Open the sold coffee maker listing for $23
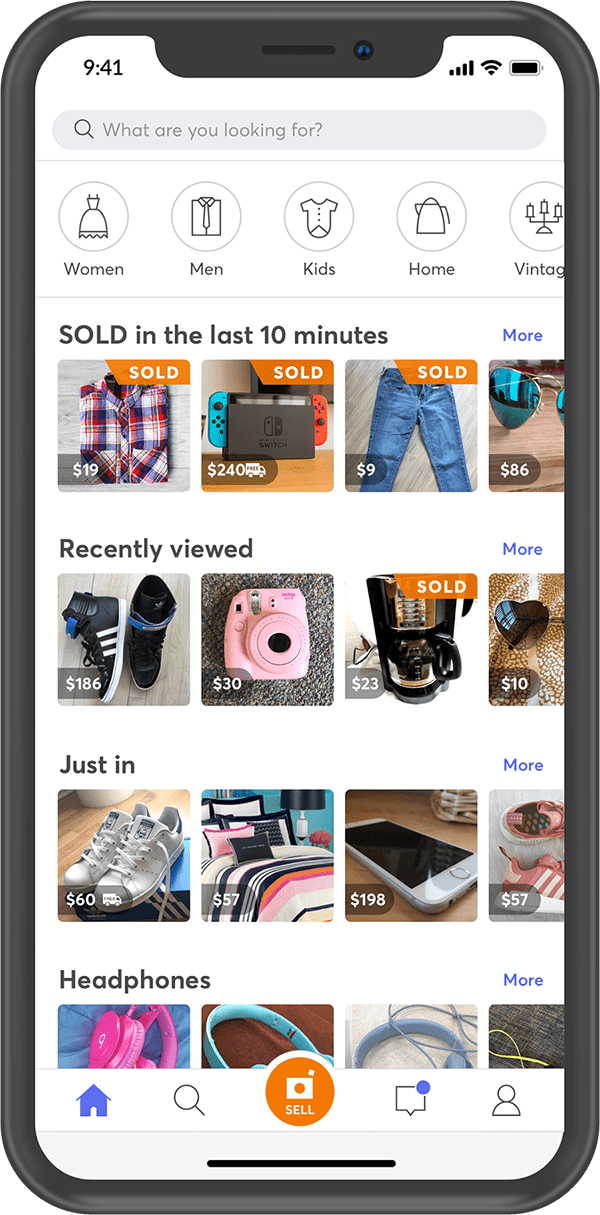The width and height of the screenshot is (600, 1215). point(411,640)
